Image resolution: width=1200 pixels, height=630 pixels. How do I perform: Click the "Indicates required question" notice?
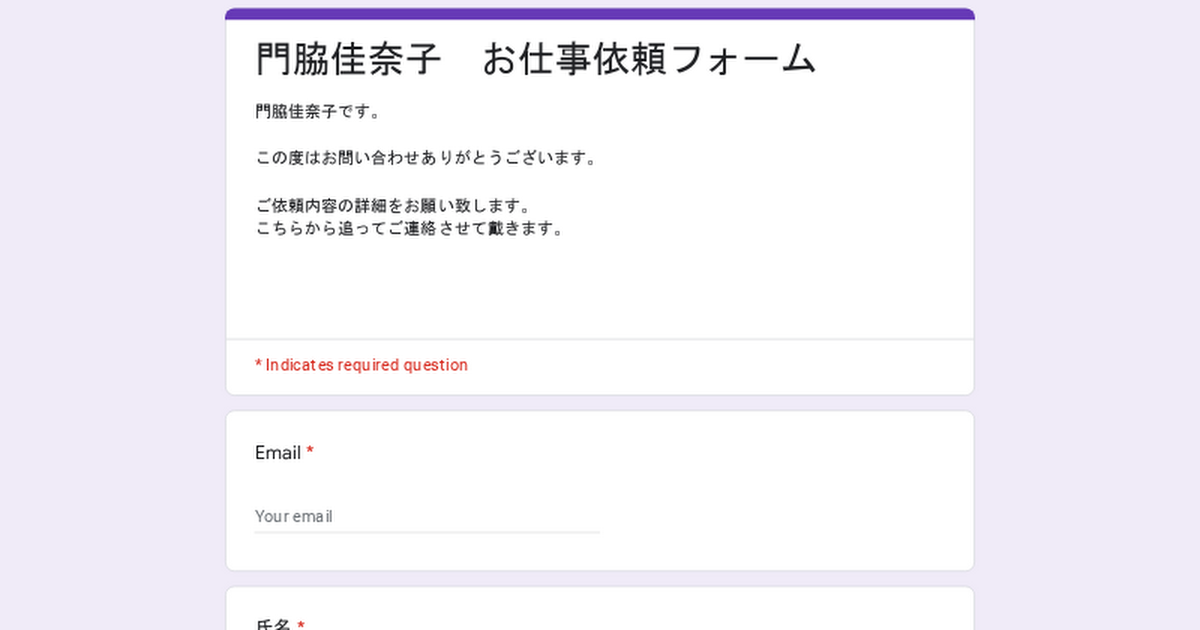point(366,365)
